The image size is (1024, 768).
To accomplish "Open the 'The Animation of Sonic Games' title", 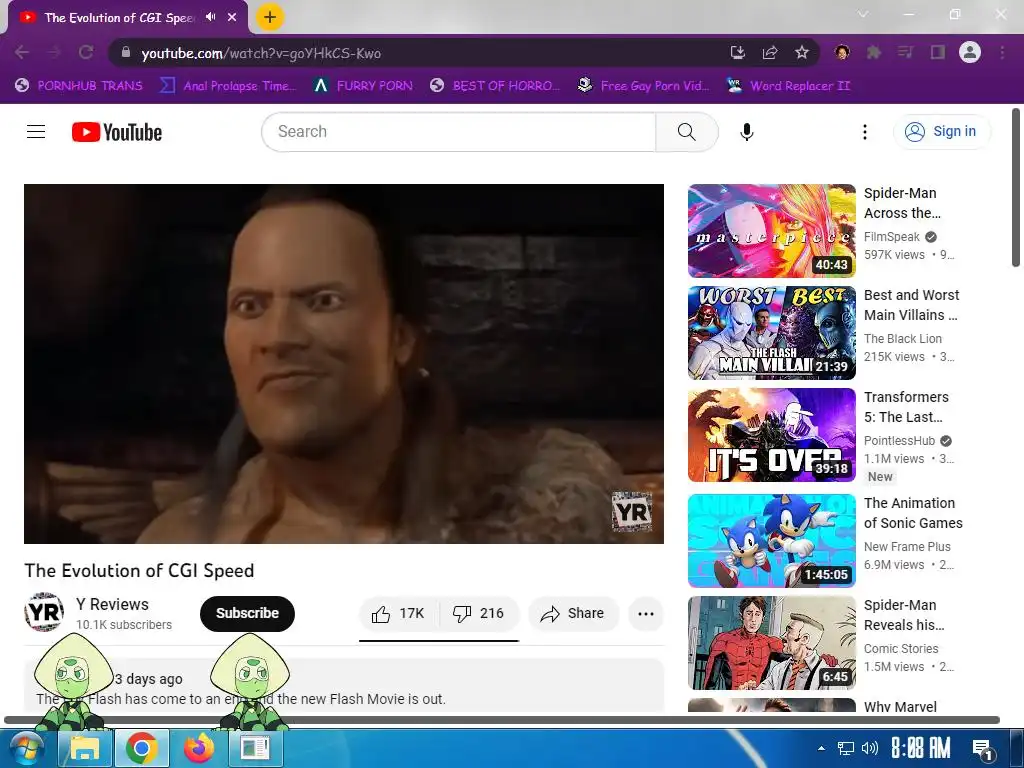I will [913, 513].
